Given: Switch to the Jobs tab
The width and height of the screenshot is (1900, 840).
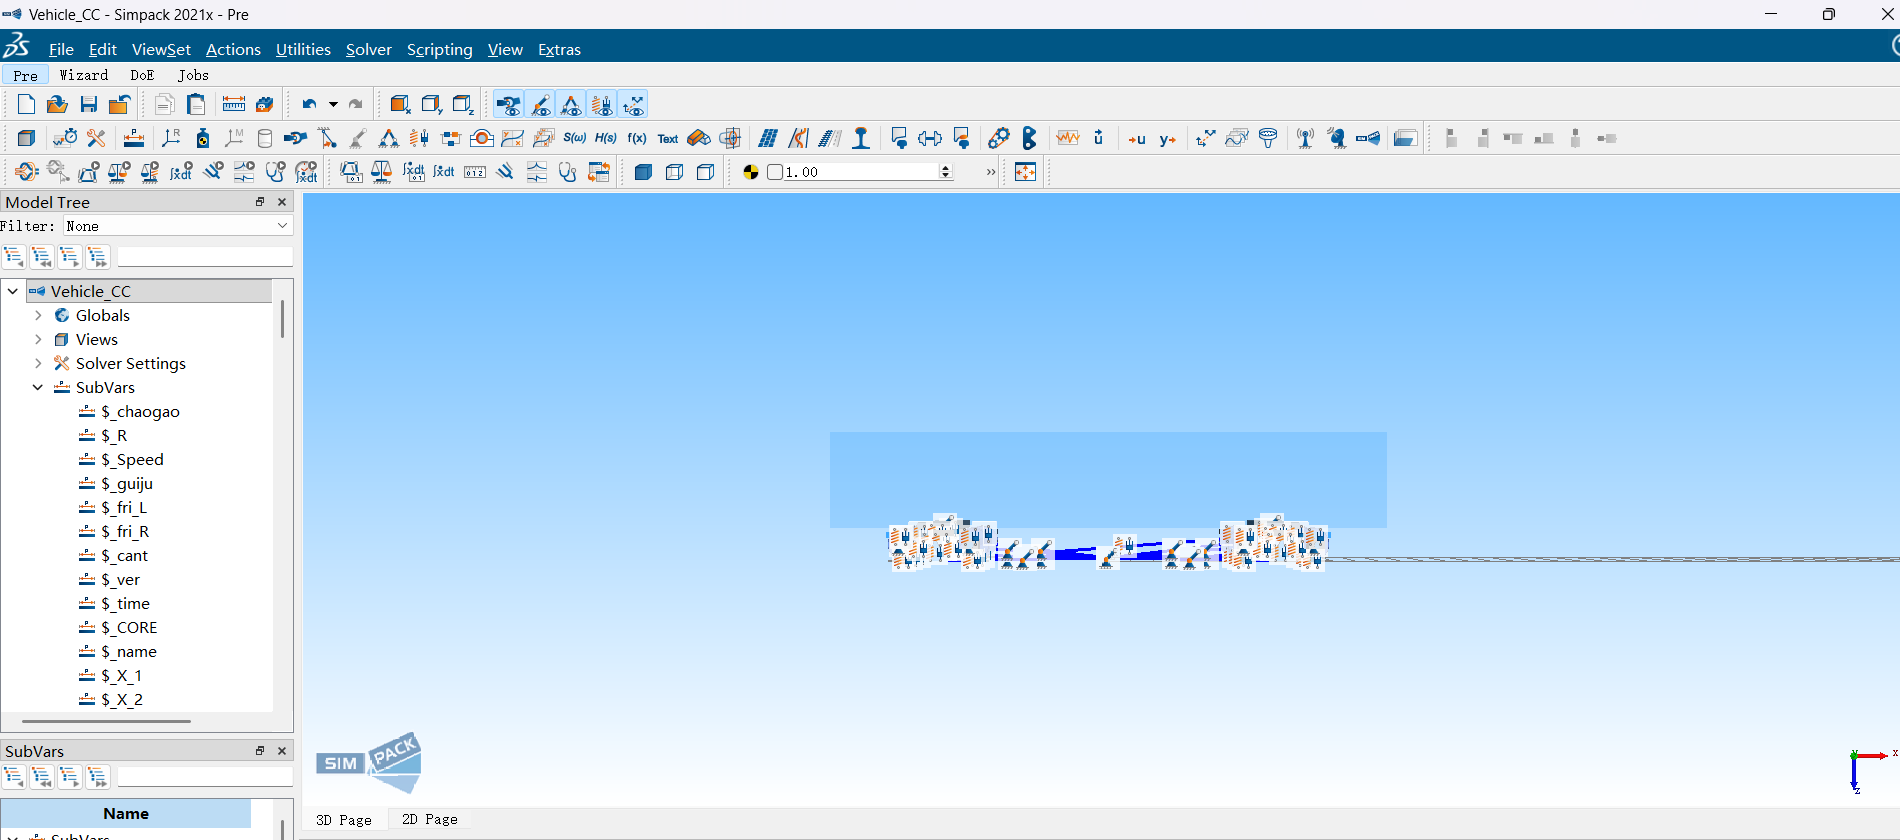Looking at the screenshot, I should 193,75.
